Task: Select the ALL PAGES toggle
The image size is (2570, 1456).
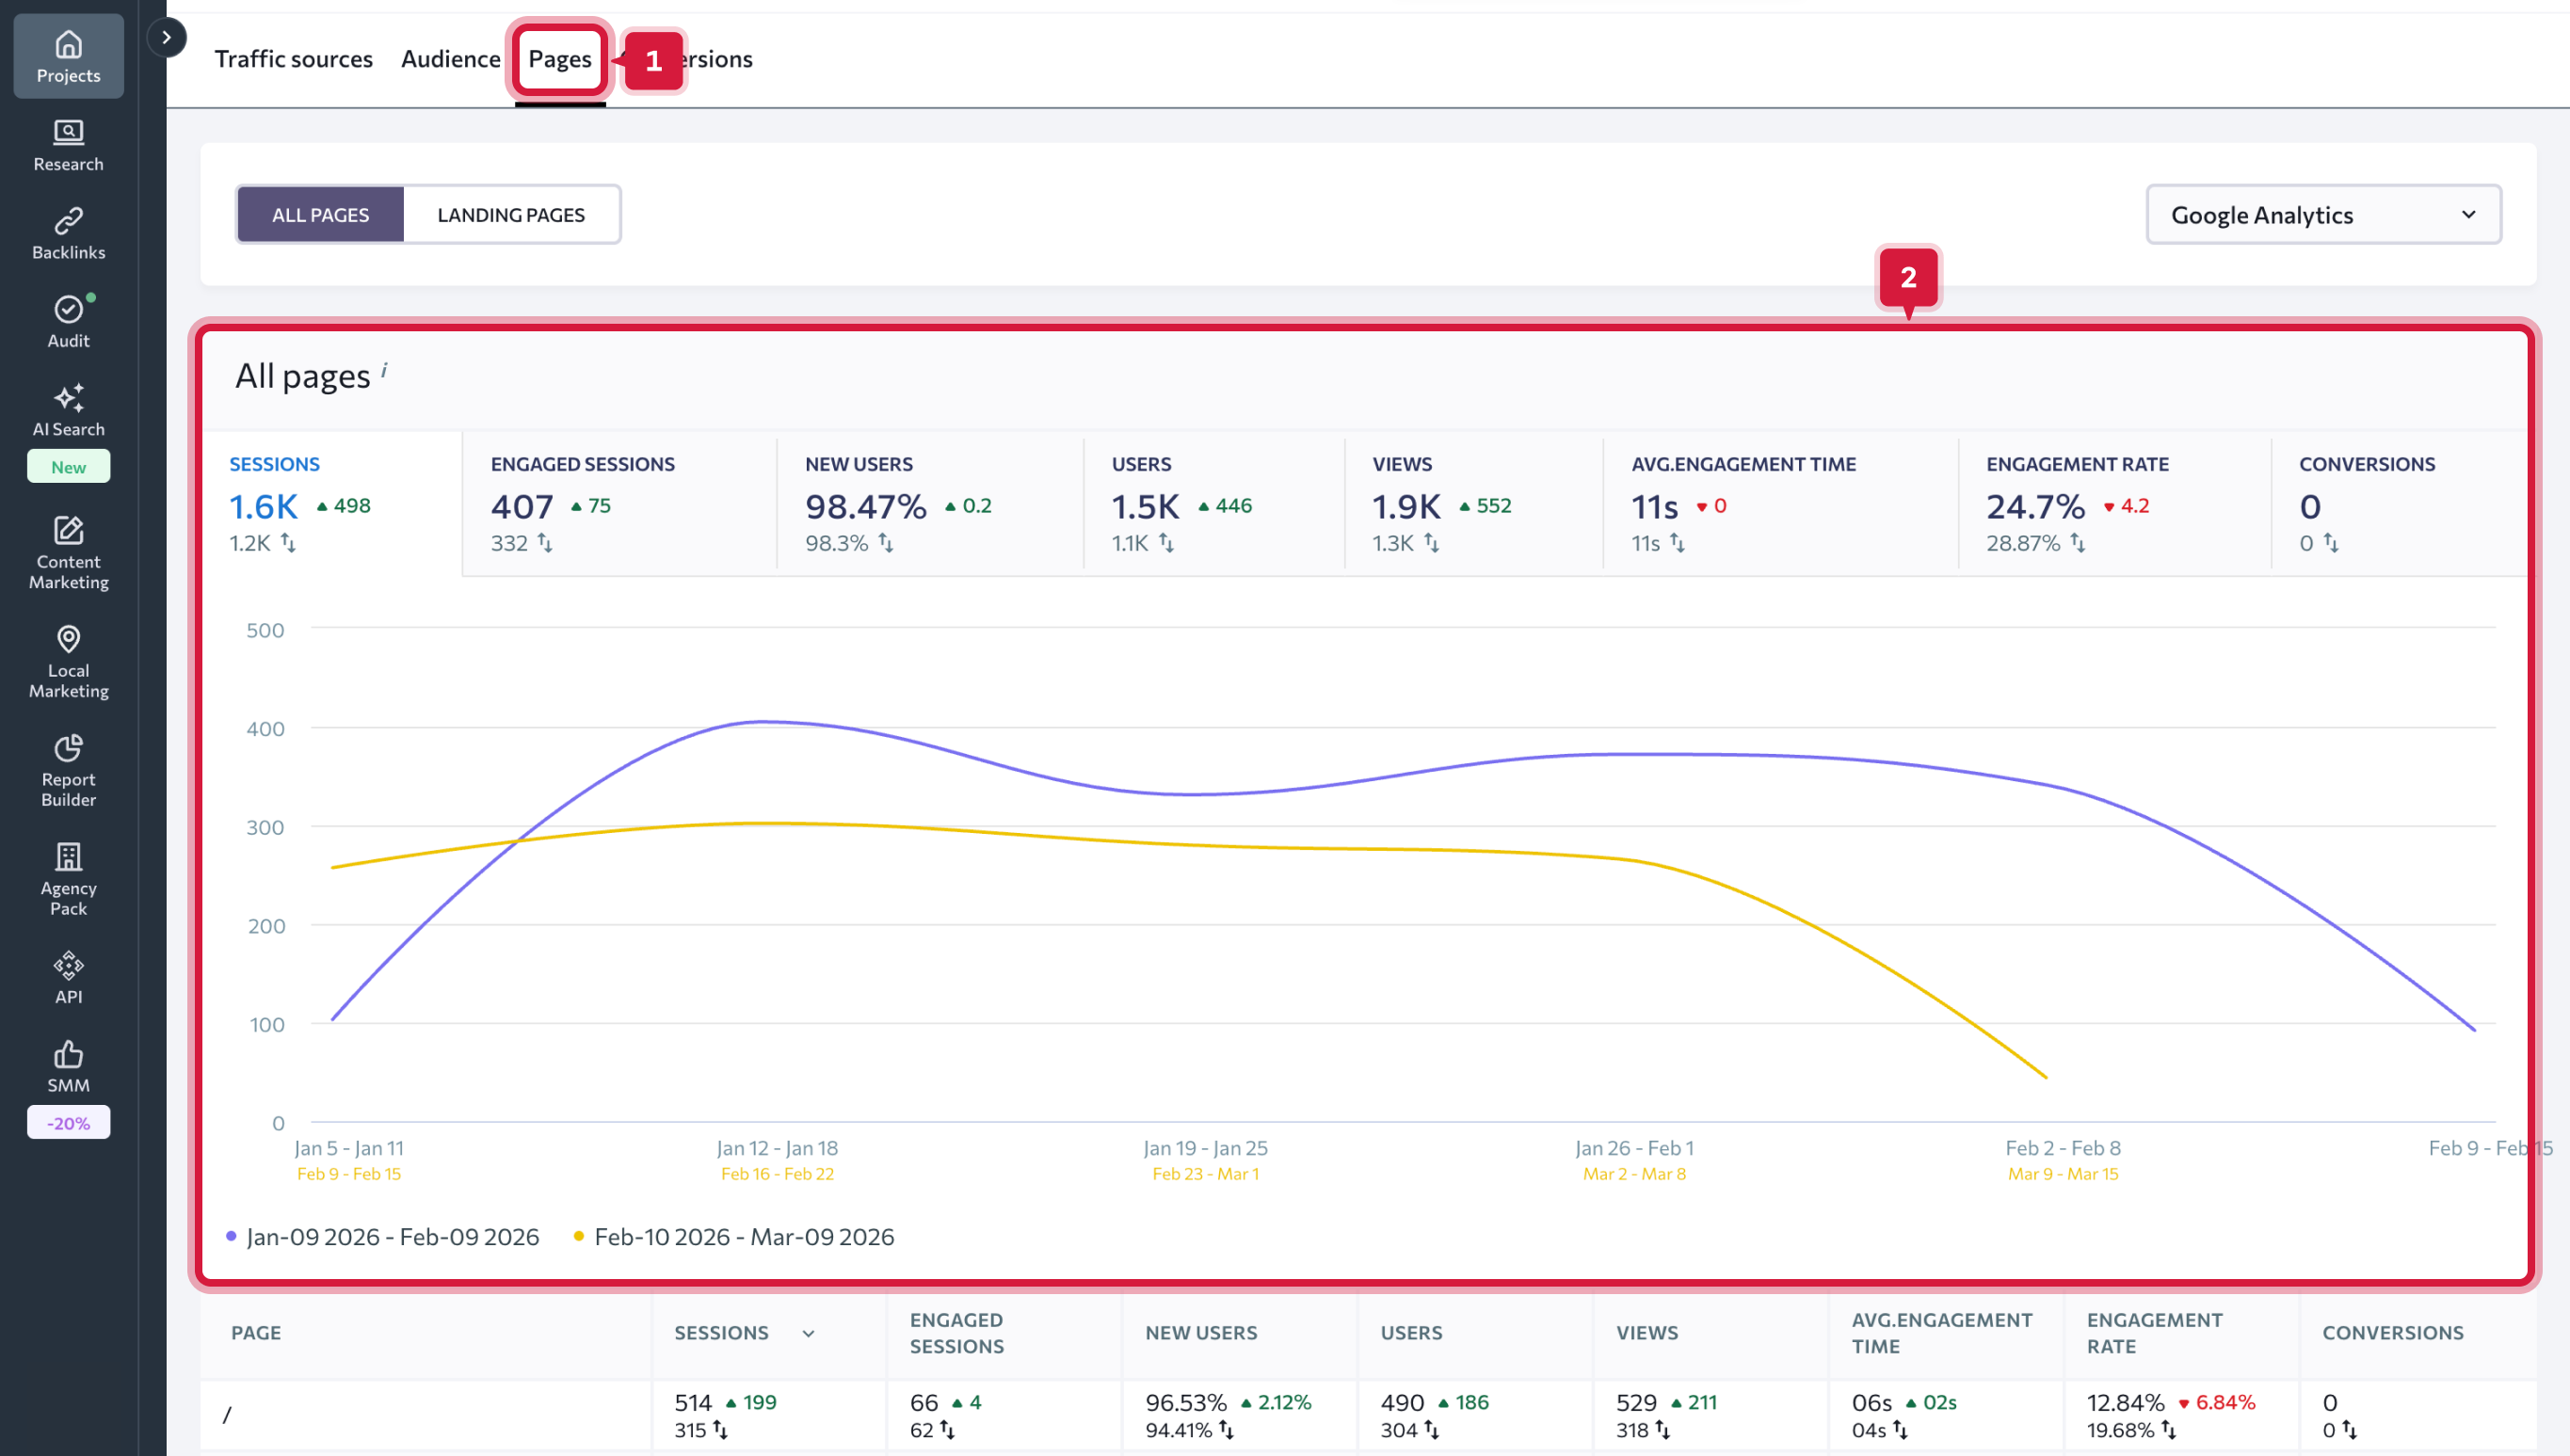Action: click(x=320, y=215)
